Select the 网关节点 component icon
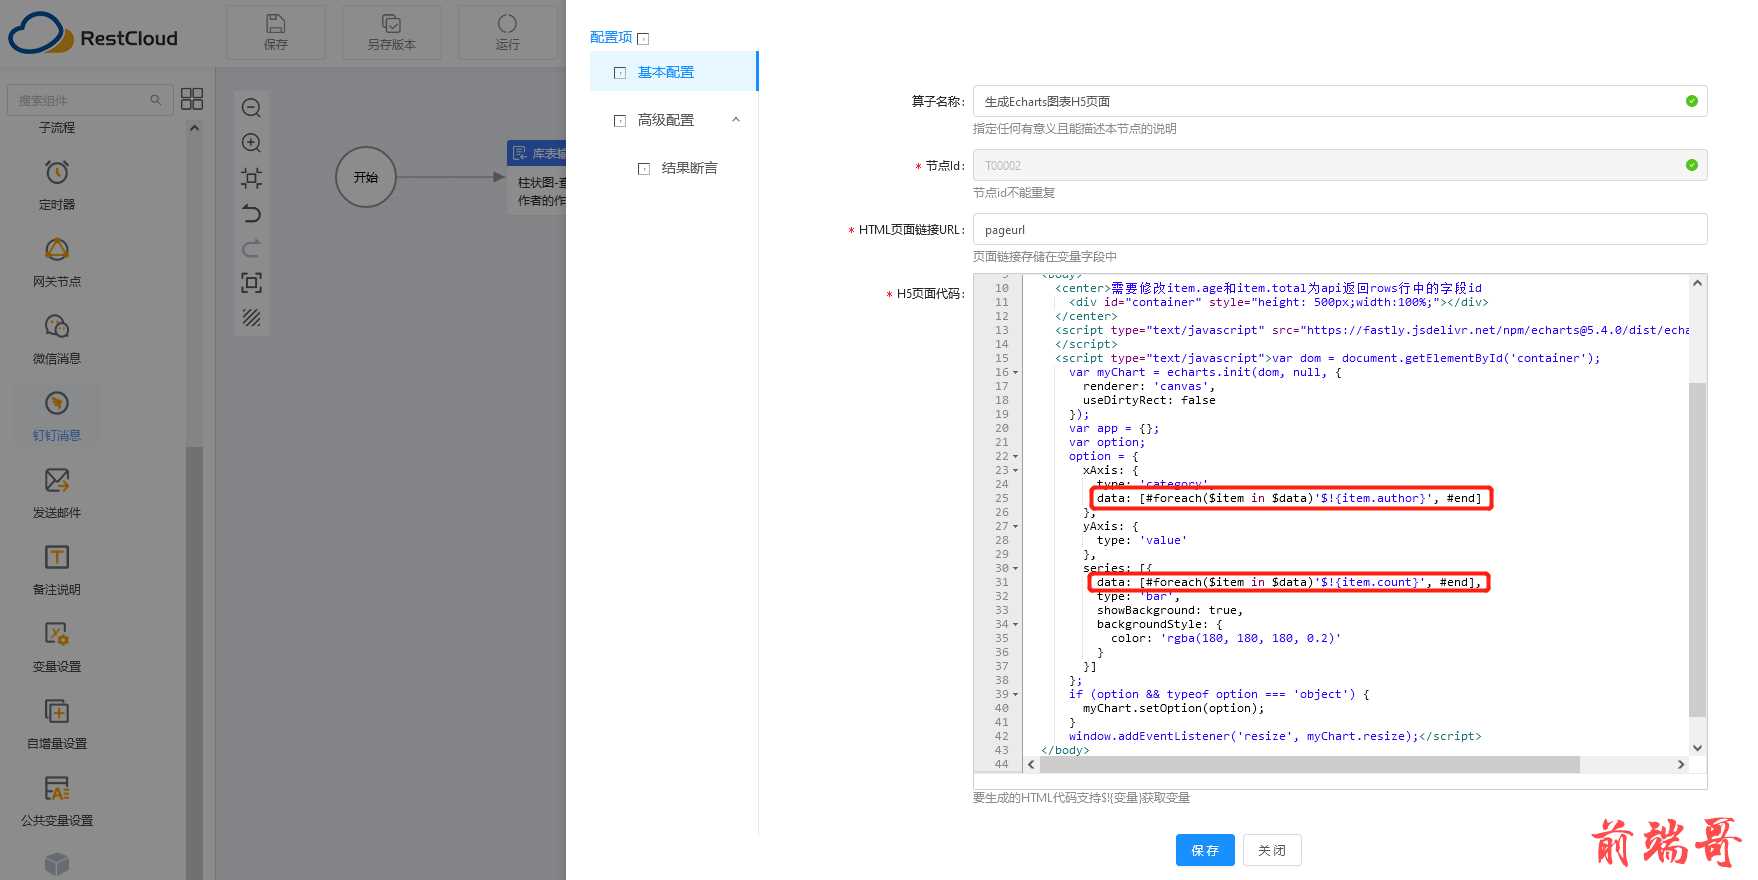This screenshot has height=880, width=1758. (x=57, y=250)
